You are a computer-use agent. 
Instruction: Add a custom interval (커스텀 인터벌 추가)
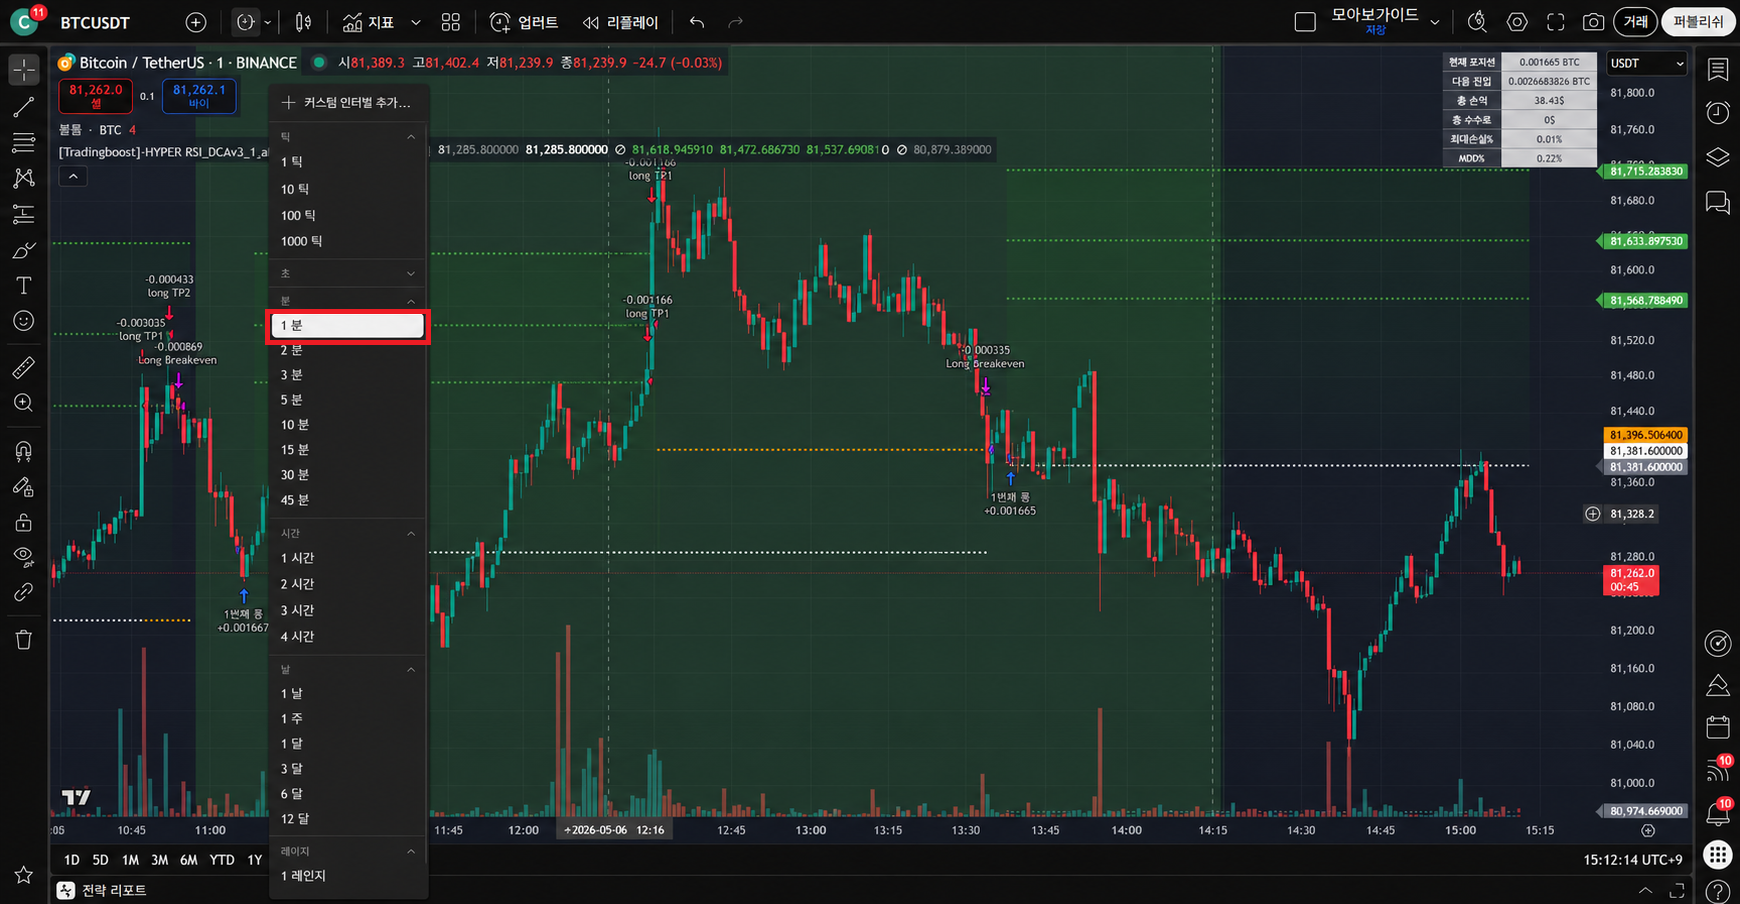[348, 102]
